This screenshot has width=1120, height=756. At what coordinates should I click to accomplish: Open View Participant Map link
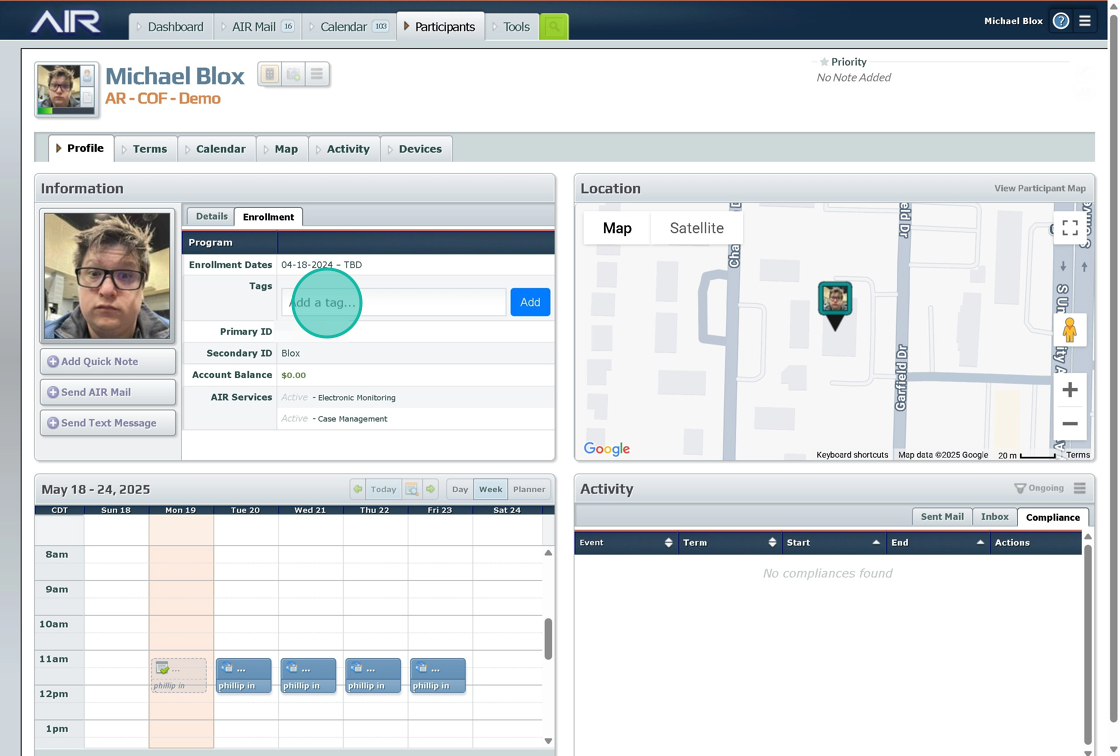pyautogui.click(x=1039, y=189)
